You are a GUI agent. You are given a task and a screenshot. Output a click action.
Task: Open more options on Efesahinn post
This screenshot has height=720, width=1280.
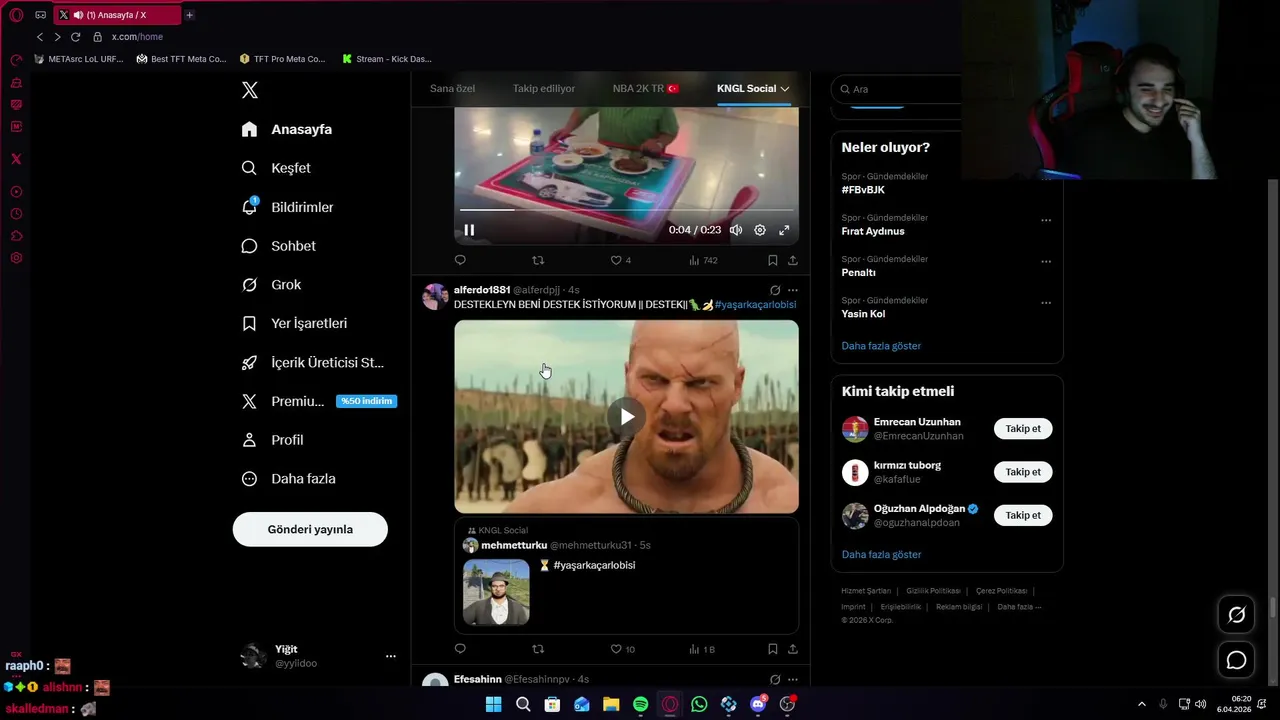[x=793, y=680]
